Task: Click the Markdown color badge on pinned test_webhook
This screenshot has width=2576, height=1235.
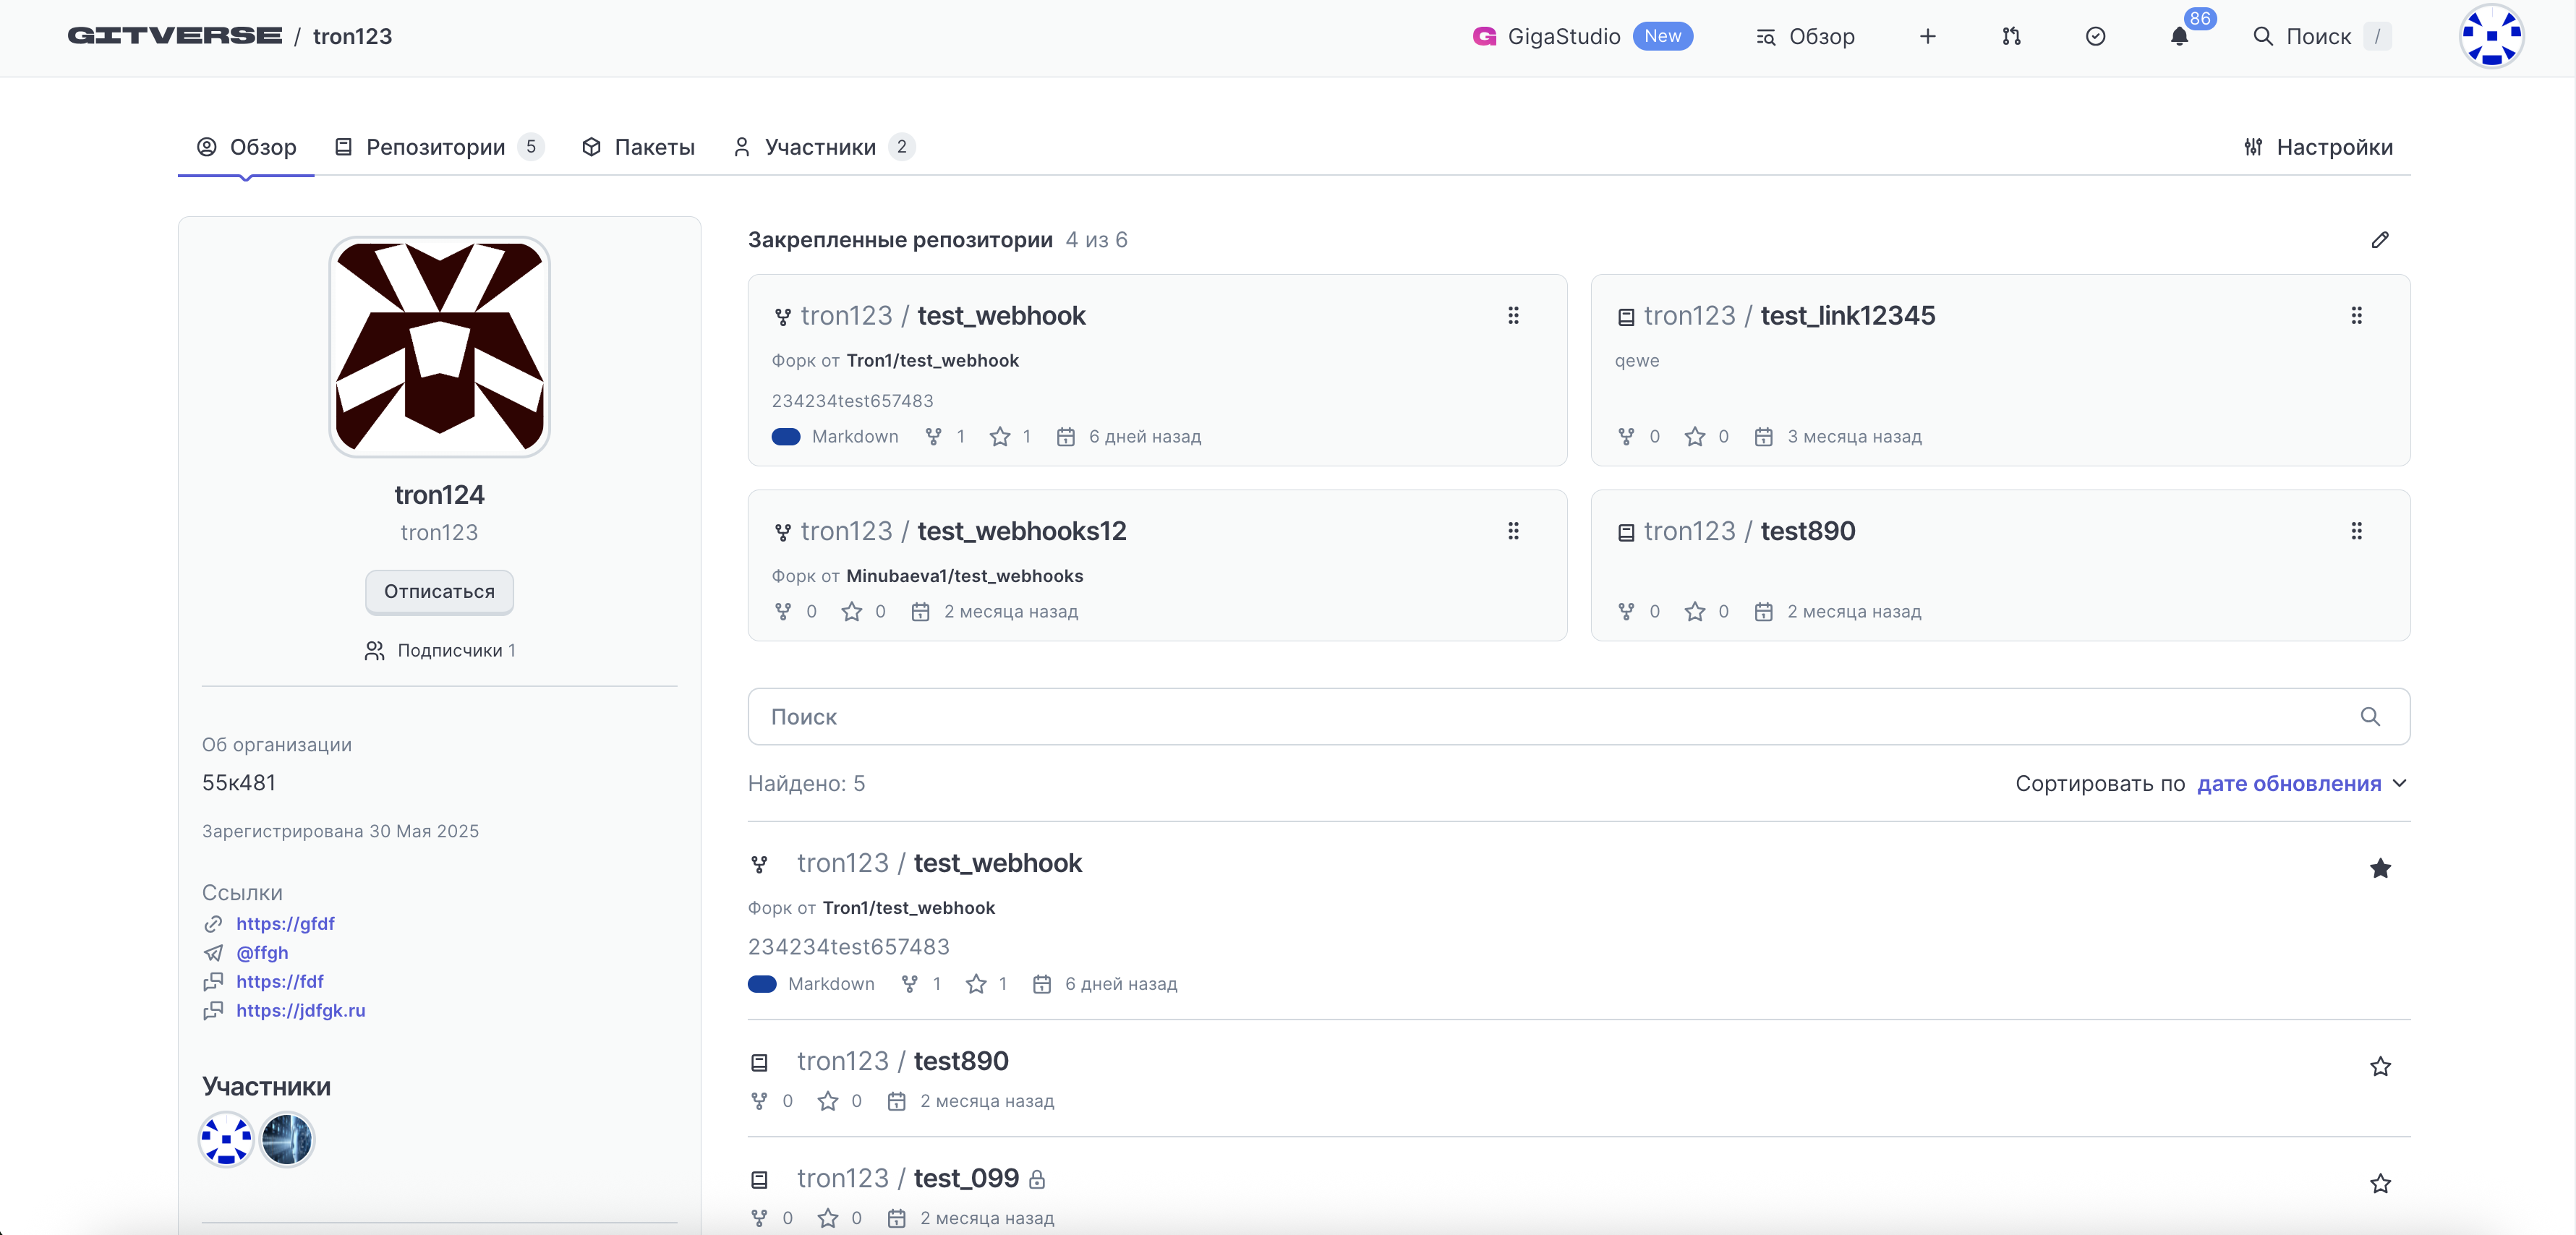Action: click(x=786, y=437)
